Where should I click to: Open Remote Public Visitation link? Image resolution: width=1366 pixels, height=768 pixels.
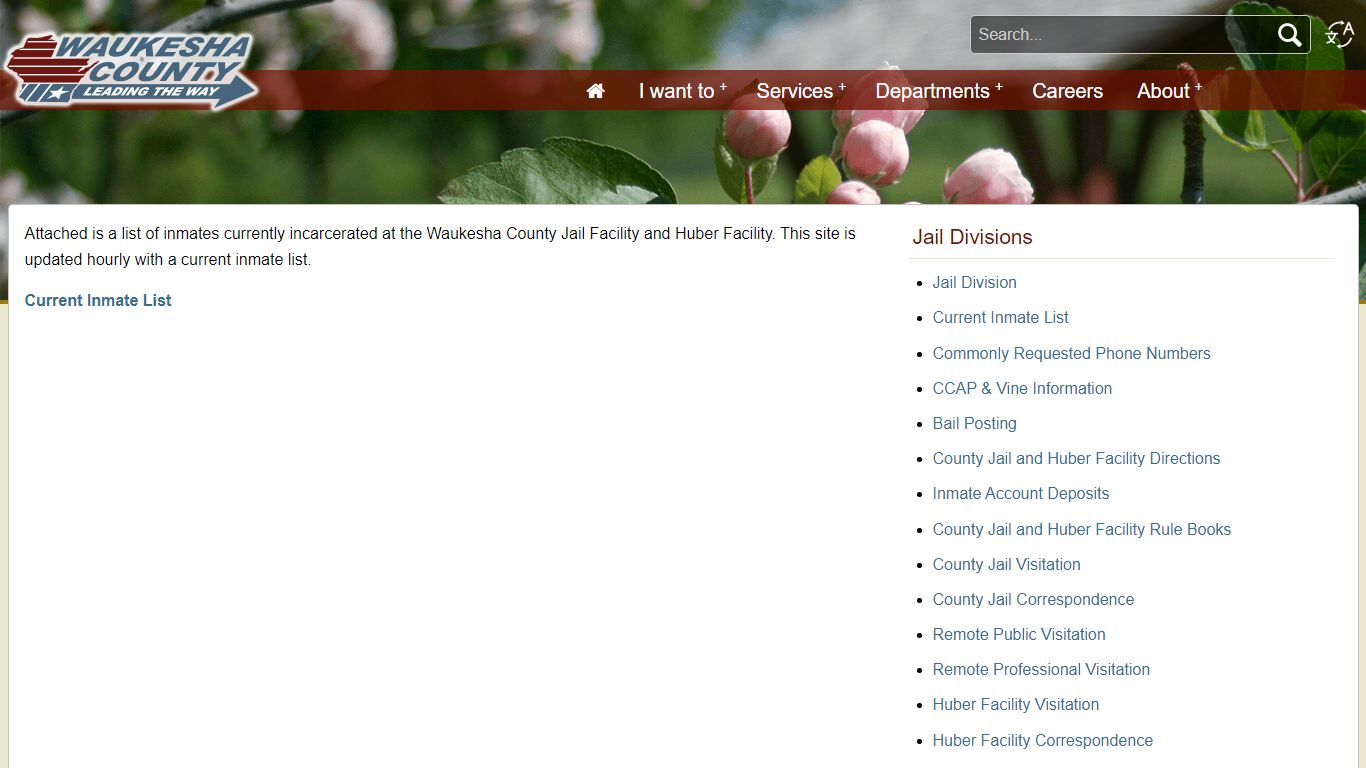(x=1018, y=634)
